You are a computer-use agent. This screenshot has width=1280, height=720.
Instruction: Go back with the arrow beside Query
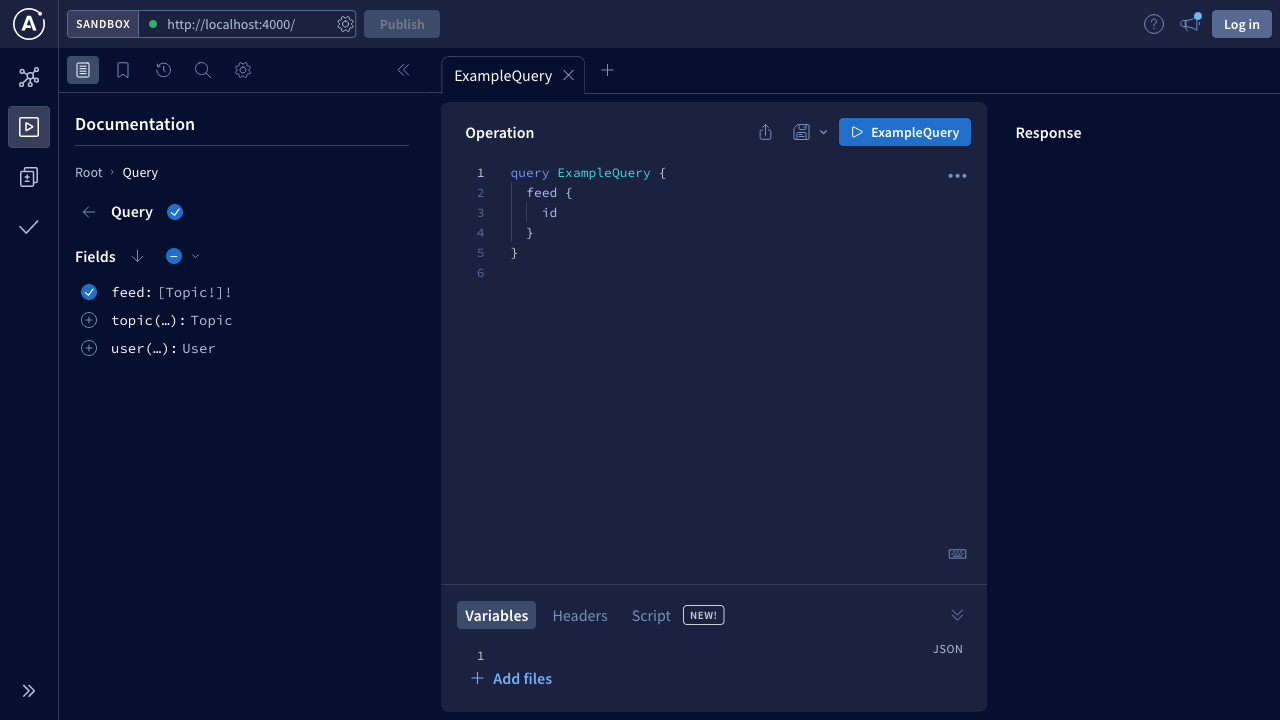tap(89, 212)
